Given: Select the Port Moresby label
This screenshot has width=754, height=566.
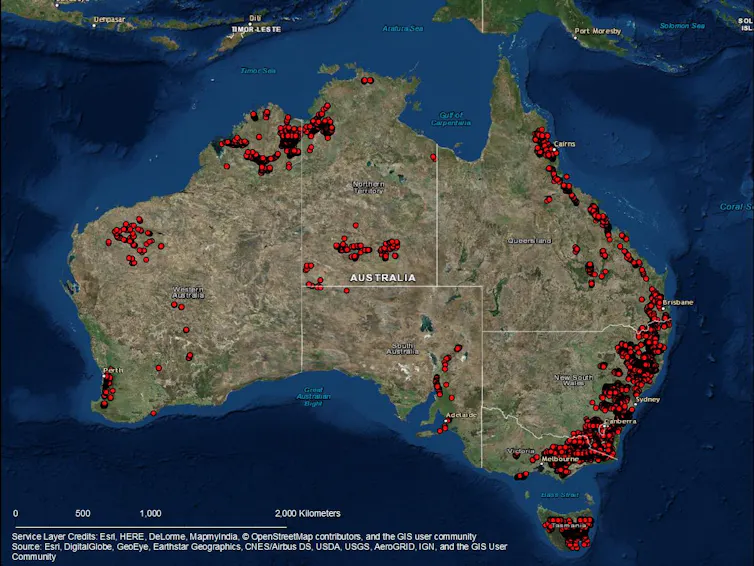Looking at the screenshot, I should [x=596, y=31].
